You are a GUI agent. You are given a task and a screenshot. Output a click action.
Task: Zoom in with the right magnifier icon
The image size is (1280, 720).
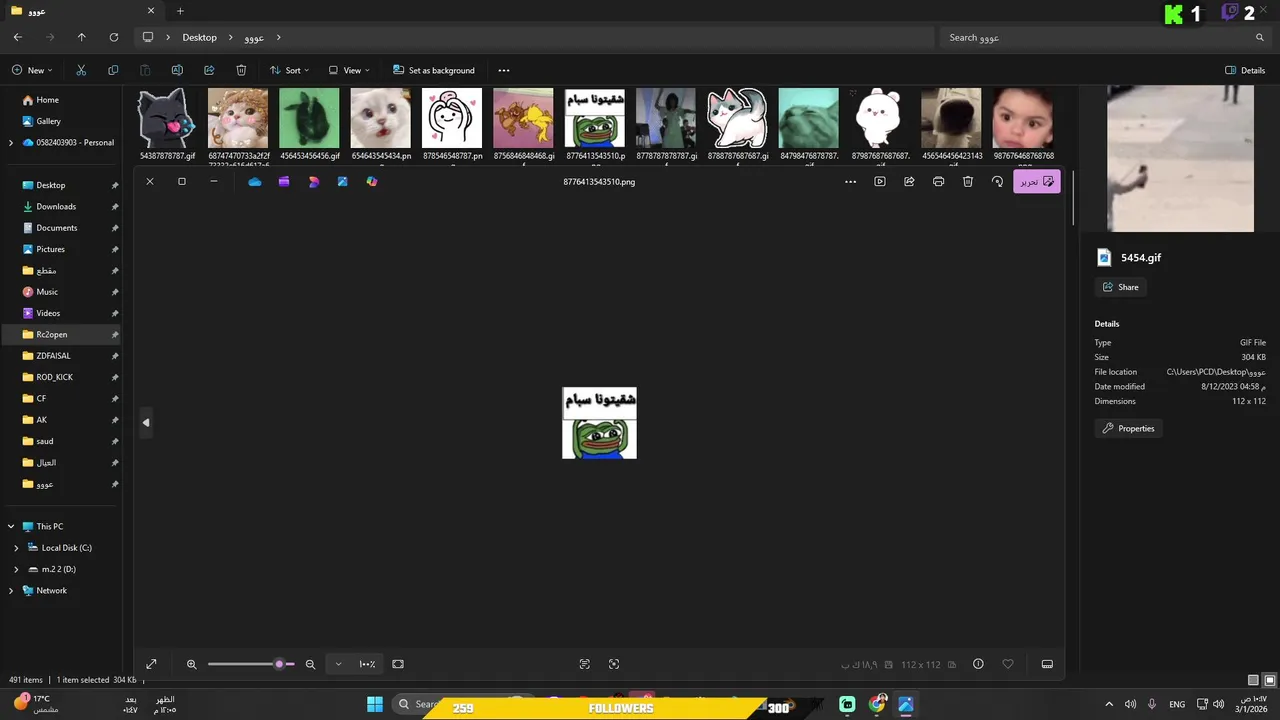point(310,664)
